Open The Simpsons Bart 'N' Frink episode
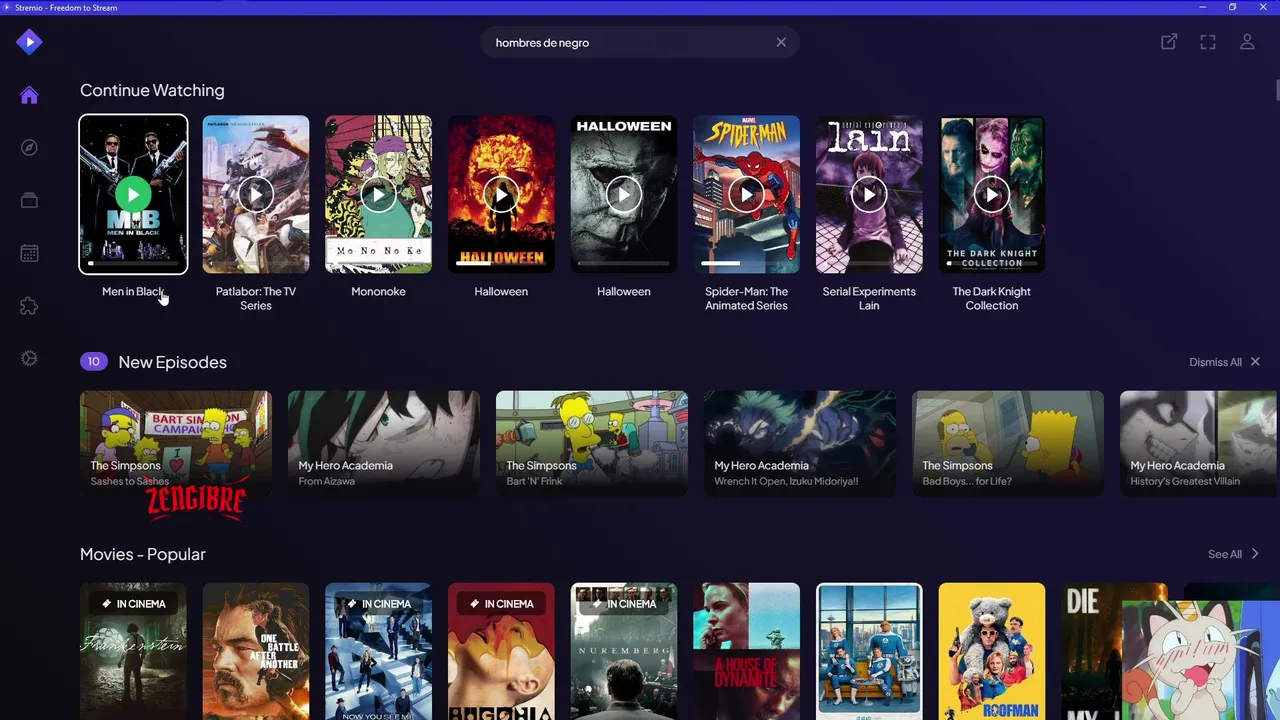This screenshot has height=720, width=1280. pyautogui.click(x=592, y=443)
